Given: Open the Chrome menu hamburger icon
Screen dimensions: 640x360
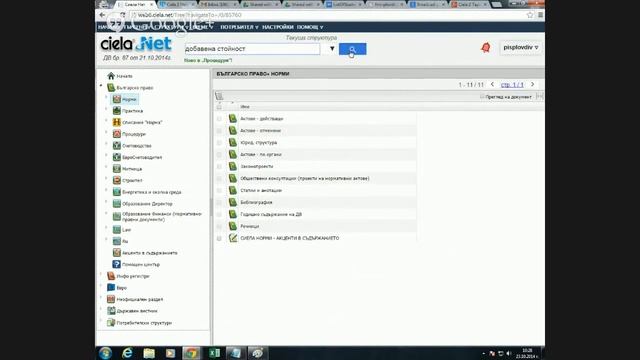Looking at the screenshot, I should coord(540,15).
